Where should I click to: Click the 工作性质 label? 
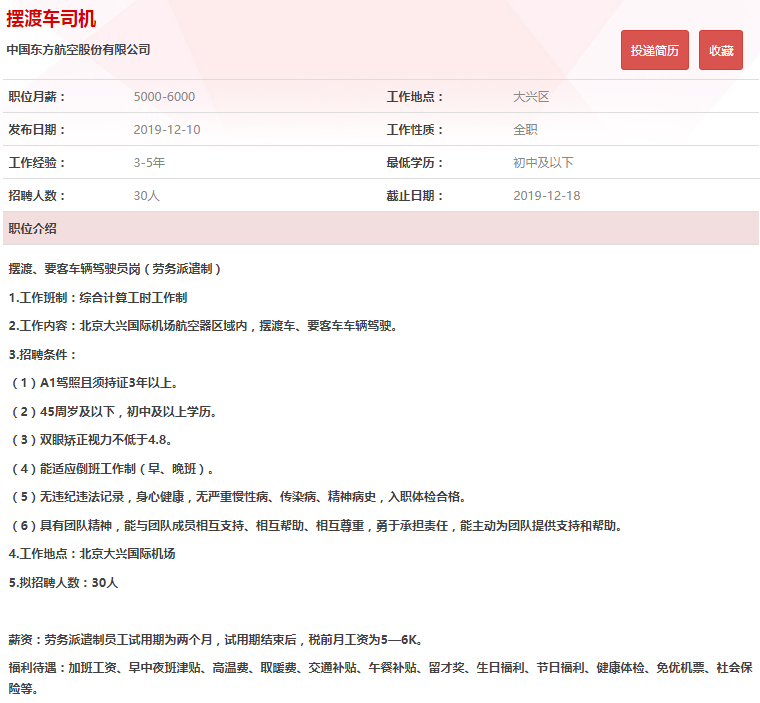pyautogui.click(x=415, y=129)
